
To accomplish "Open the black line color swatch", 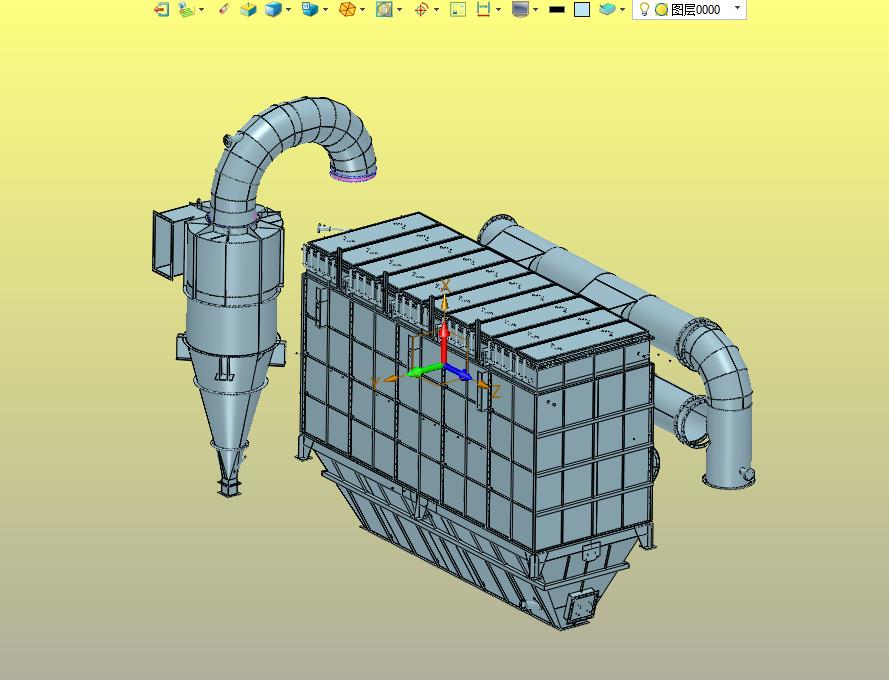I will tap(557, 10).
